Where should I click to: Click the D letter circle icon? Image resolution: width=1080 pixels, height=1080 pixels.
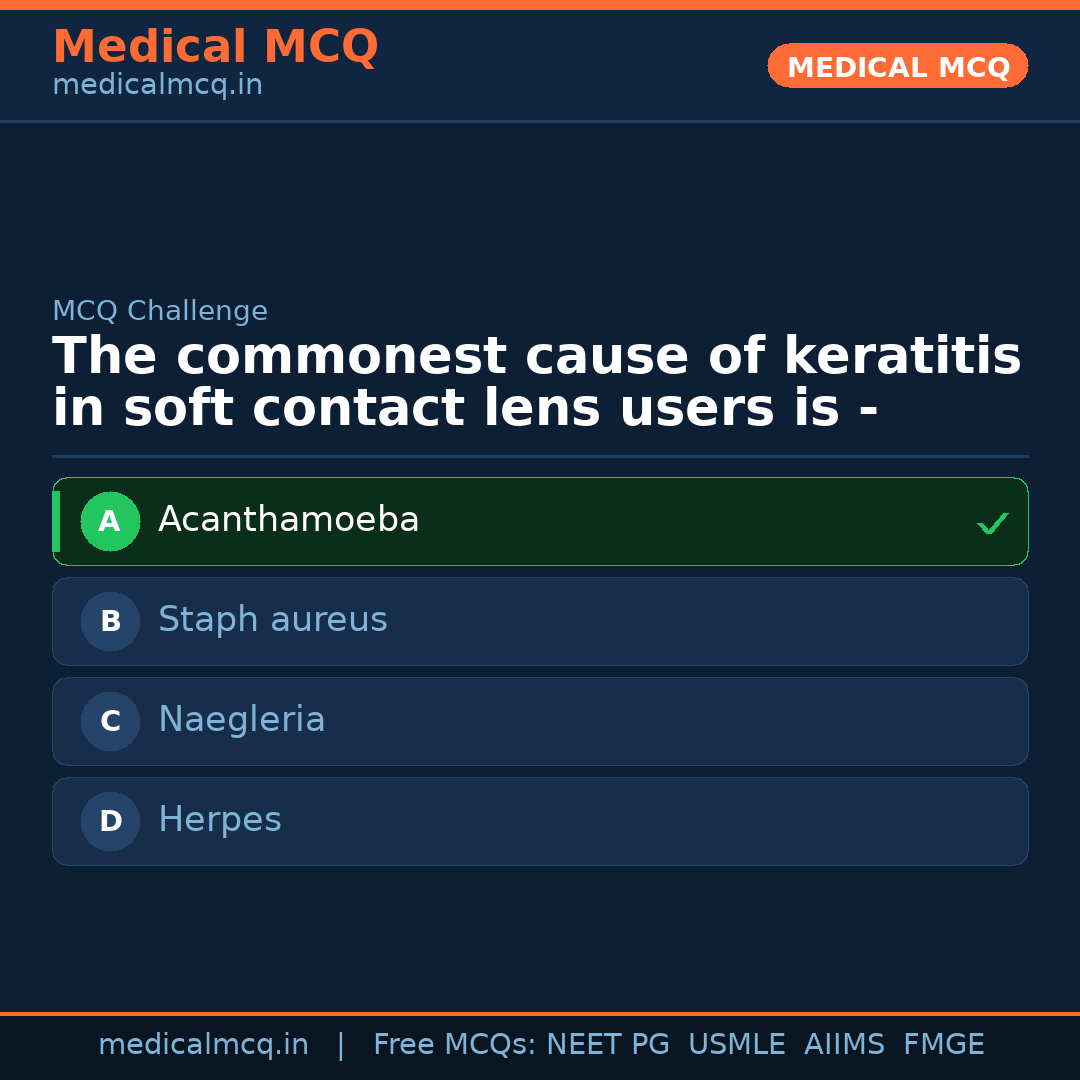110,821
